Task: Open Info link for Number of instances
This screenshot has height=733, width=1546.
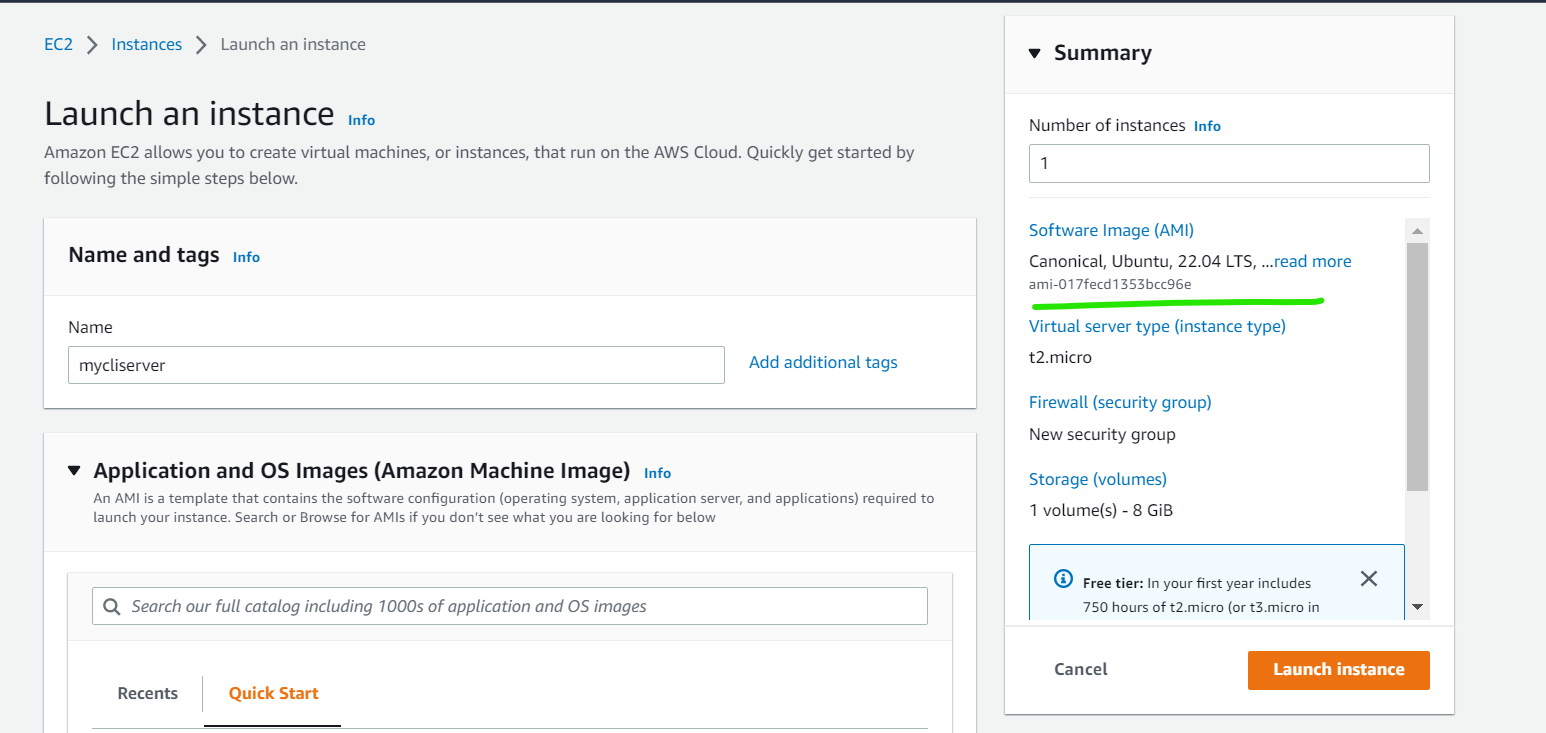Action: [x=1207, y=126]
